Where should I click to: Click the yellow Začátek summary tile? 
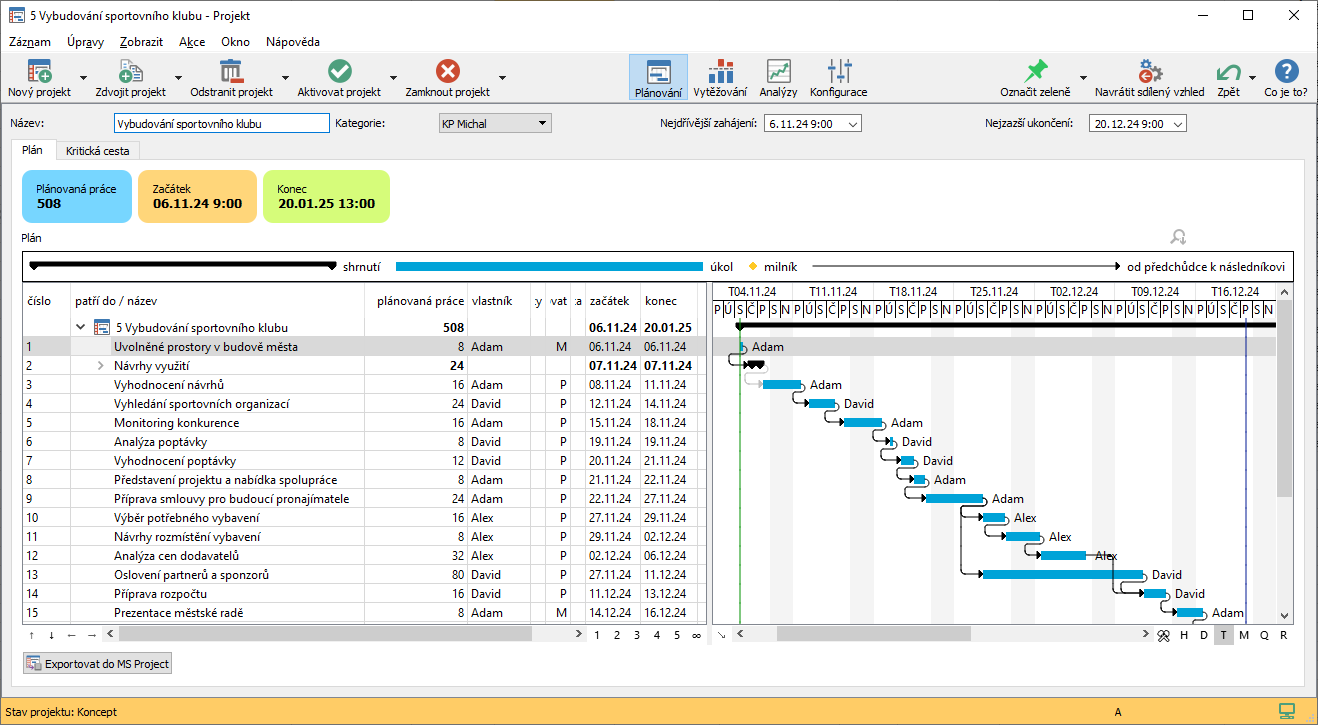[197, 196]
